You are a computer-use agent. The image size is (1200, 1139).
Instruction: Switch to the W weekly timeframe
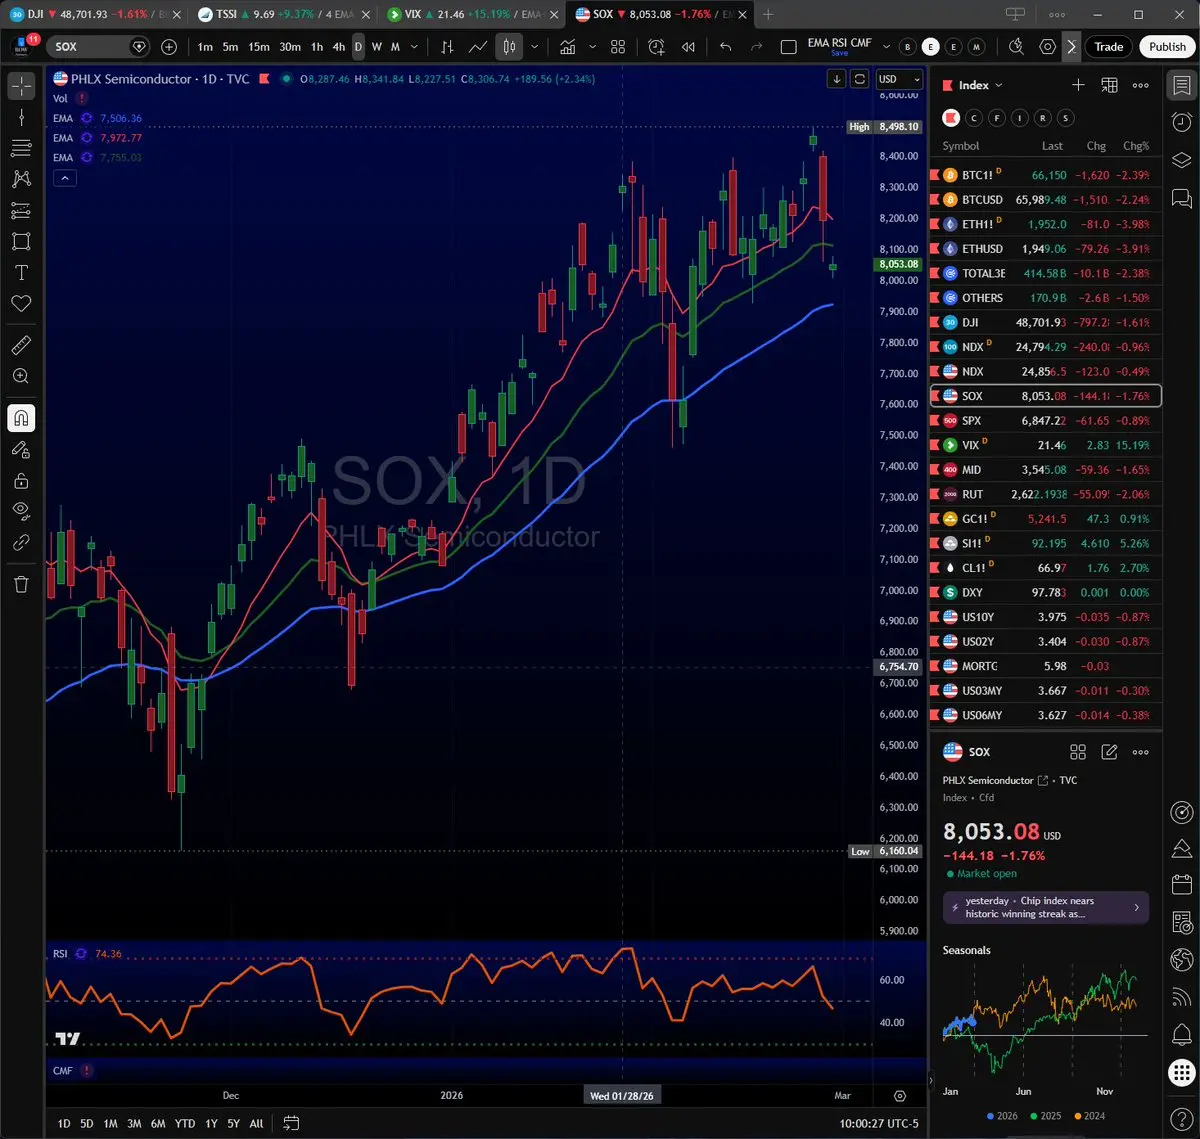(x=377, y=47)
